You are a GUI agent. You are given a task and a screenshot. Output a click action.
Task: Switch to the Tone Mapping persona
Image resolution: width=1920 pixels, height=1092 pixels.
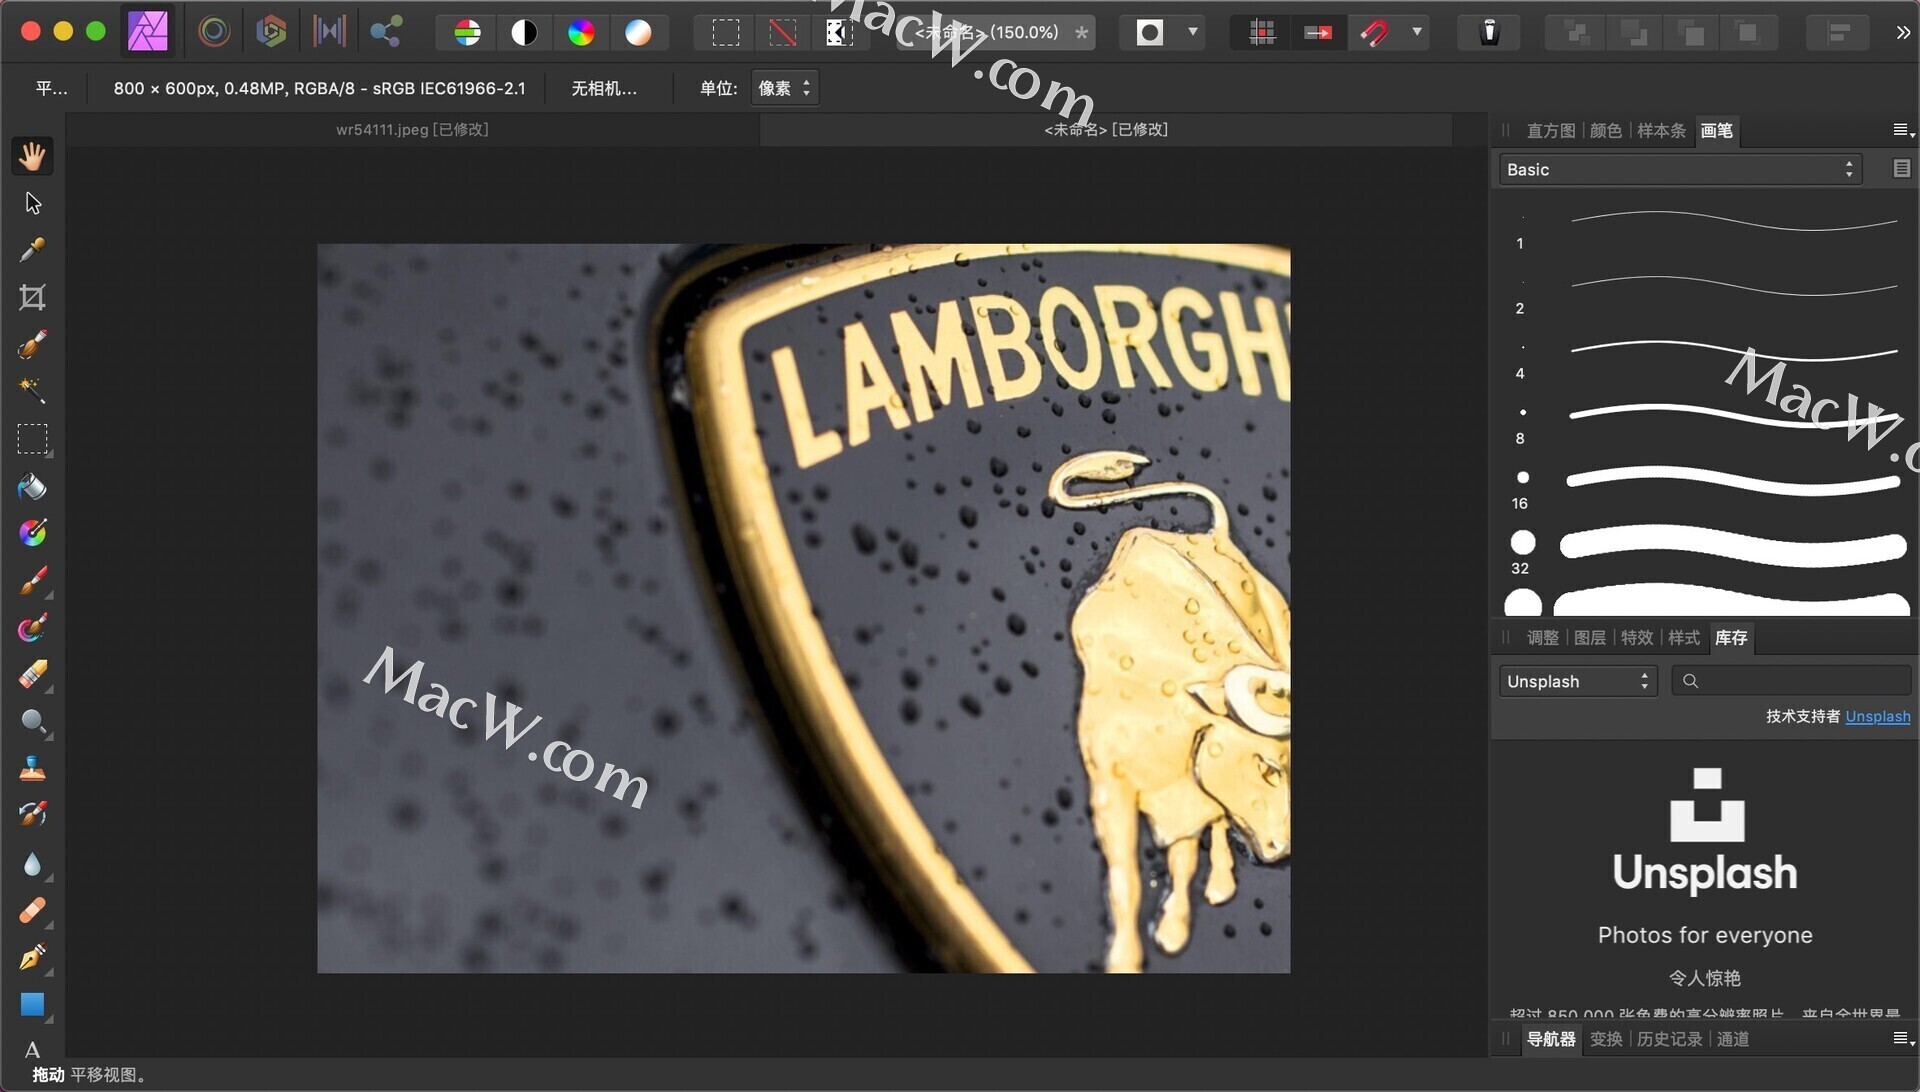pos(328,32)
